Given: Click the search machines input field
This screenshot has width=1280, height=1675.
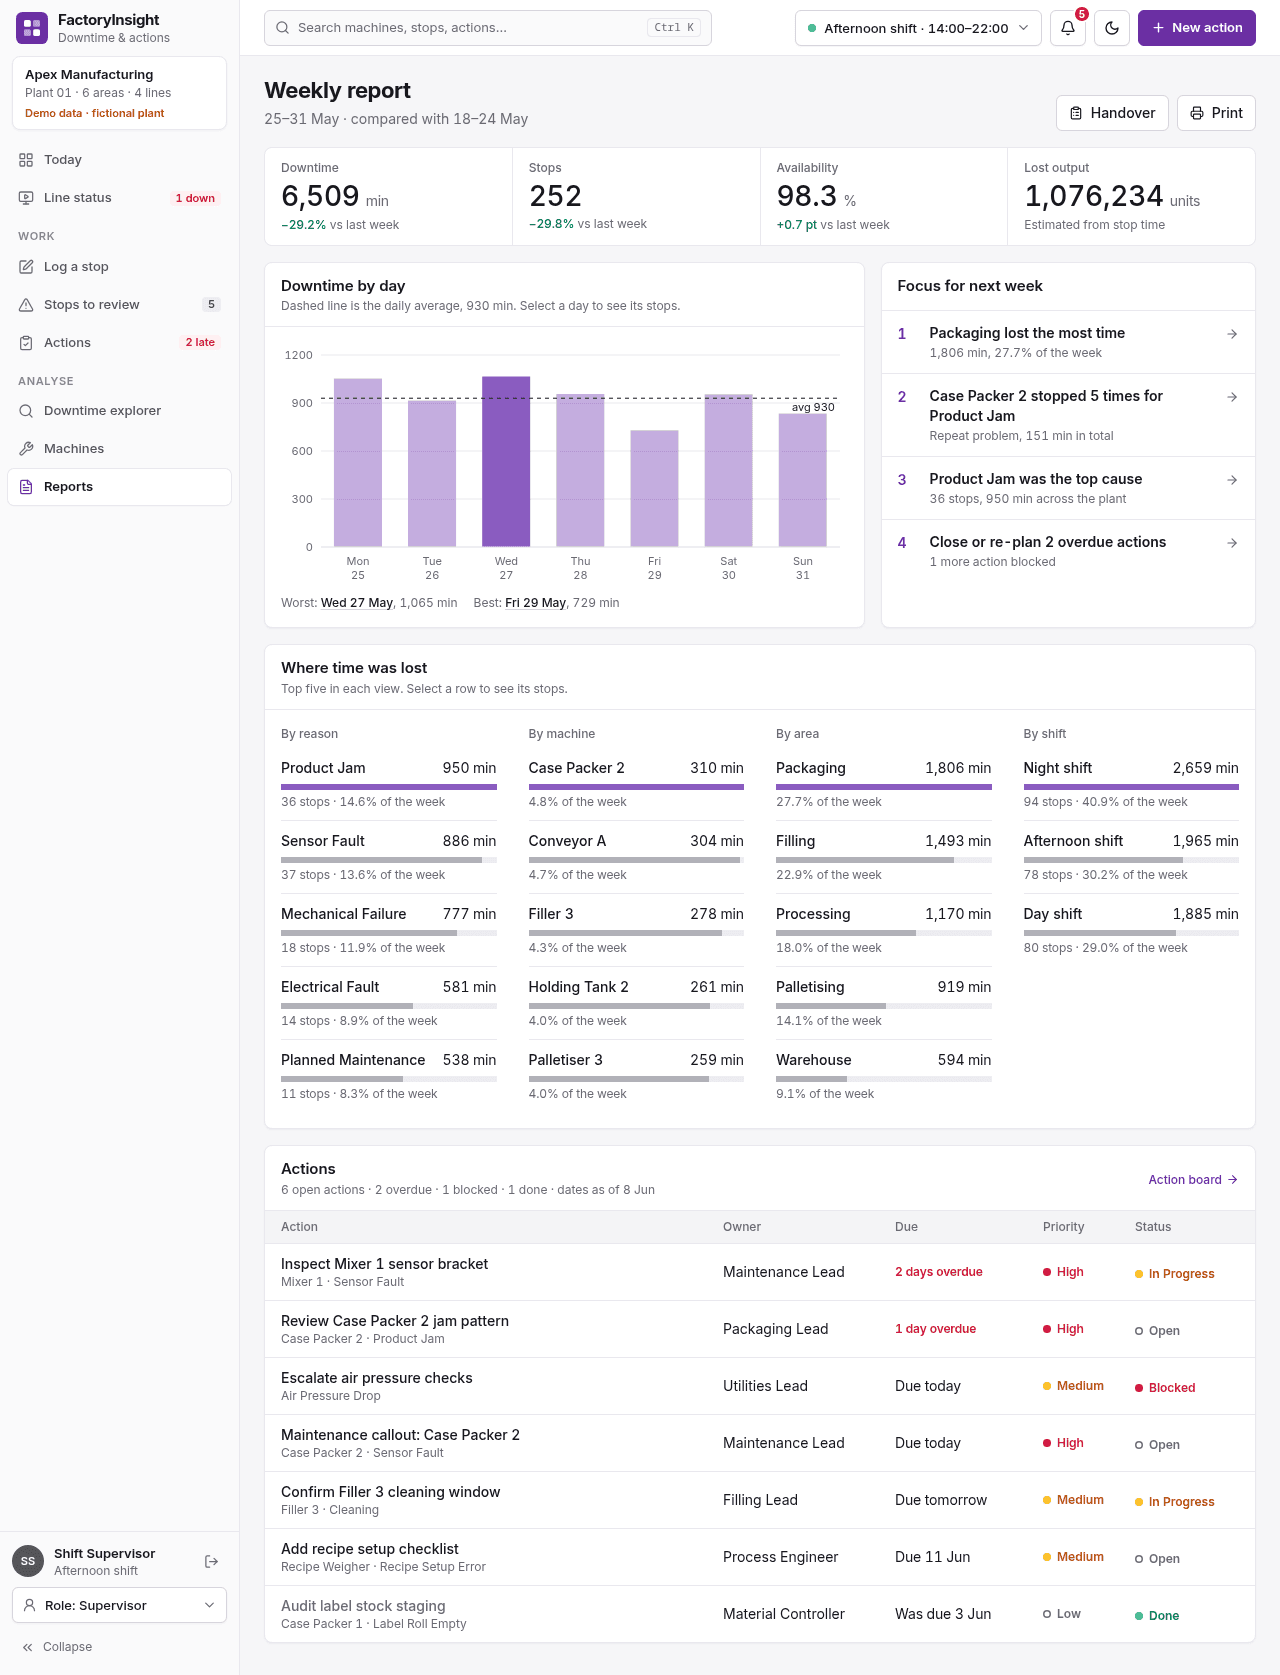Looking at the screenshot, I should pyautogui.click(x=488, y=28).
